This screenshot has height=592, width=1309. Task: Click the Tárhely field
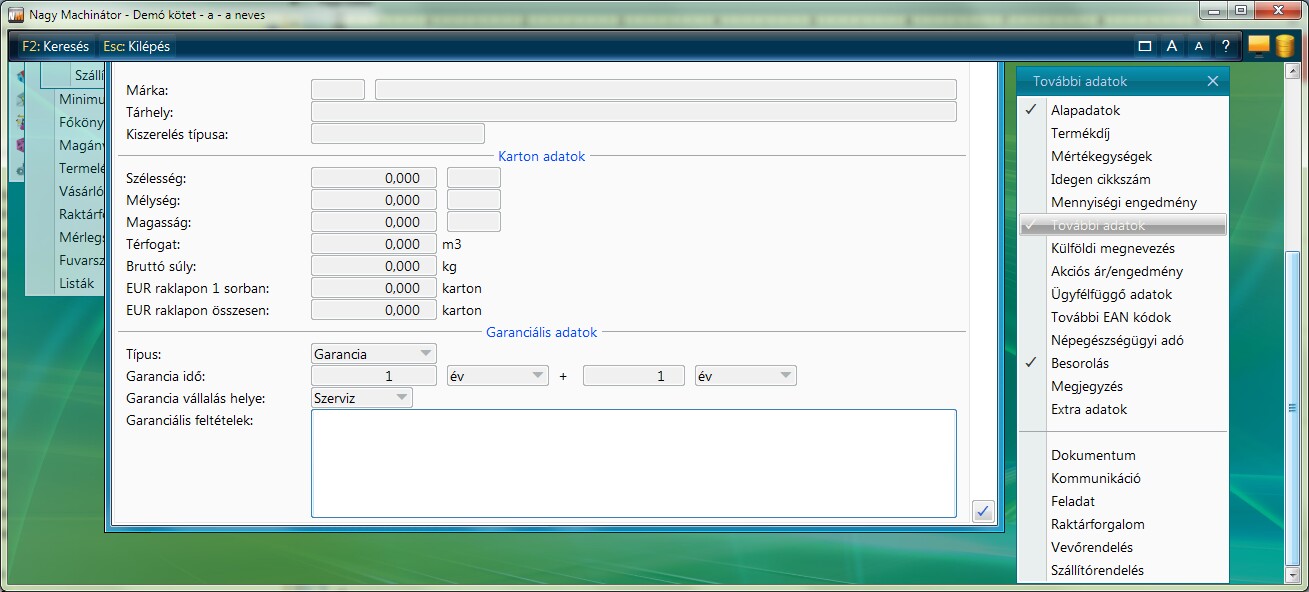[634, 112]
